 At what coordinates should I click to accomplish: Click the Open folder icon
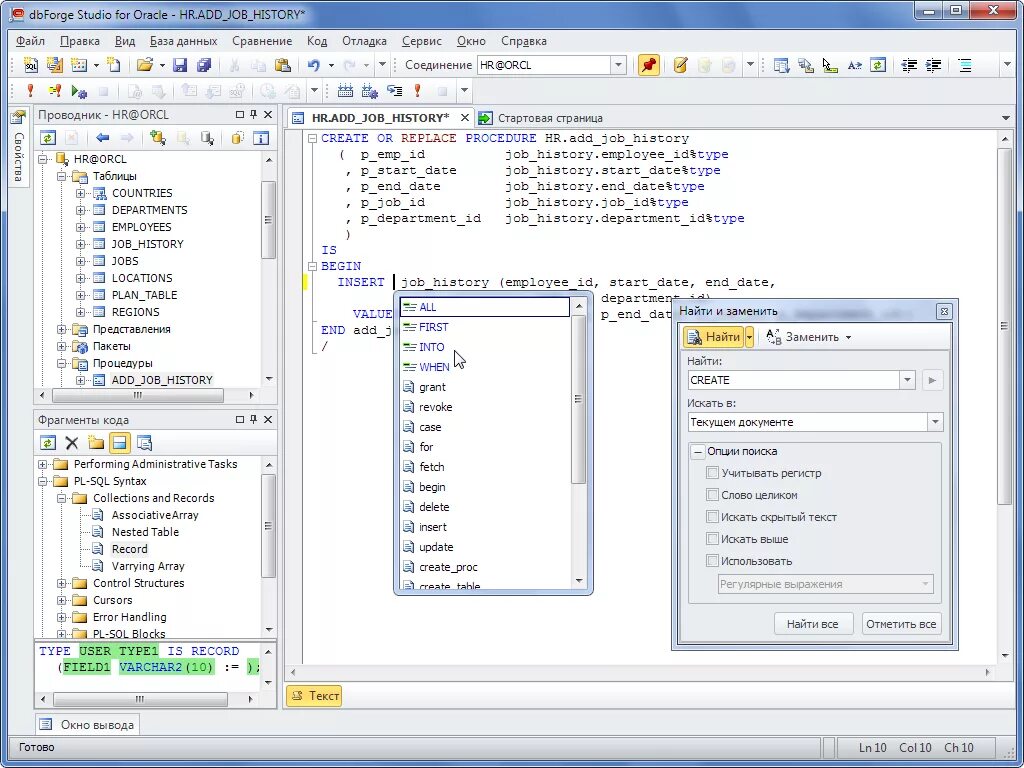coord(144,65)
